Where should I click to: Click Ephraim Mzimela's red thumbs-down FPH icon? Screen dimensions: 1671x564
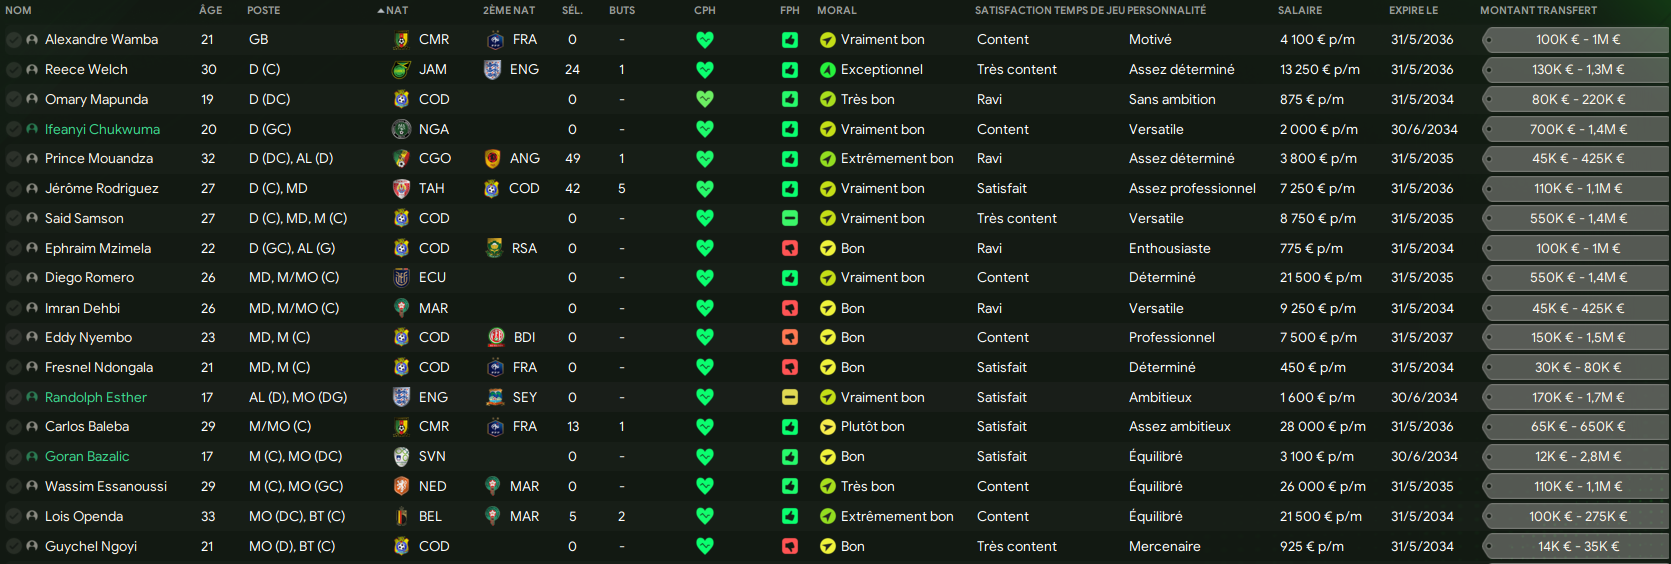[790, 248]
